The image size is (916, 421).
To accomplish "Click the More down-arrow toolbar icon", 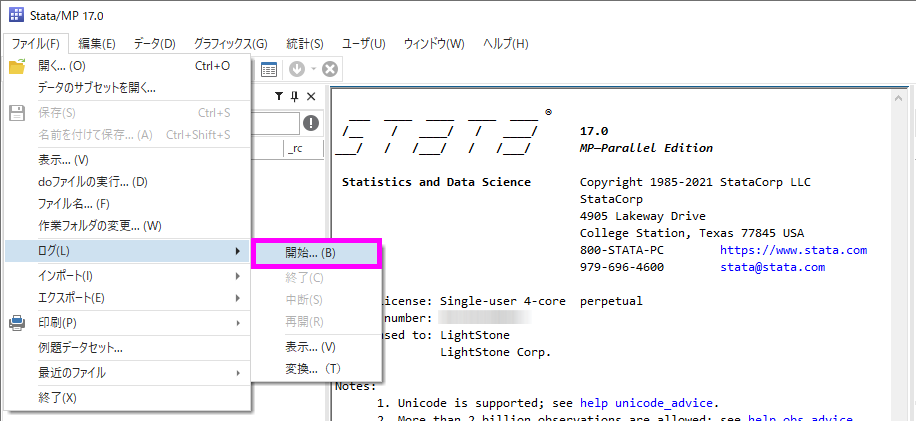I will 297,69.
